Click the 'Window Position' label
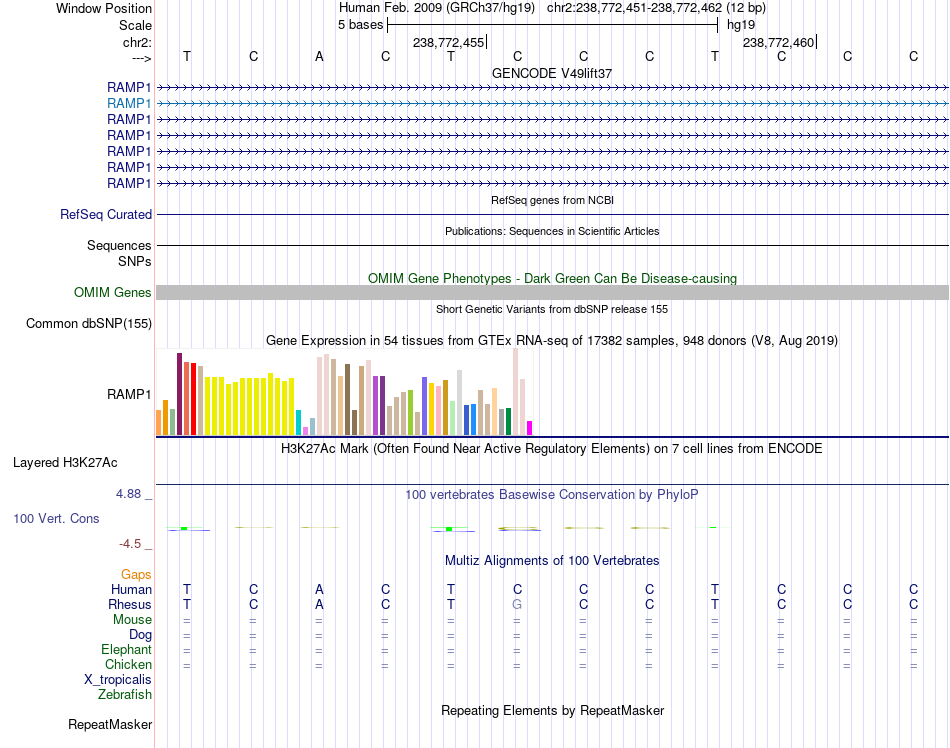 pos(104,8)
